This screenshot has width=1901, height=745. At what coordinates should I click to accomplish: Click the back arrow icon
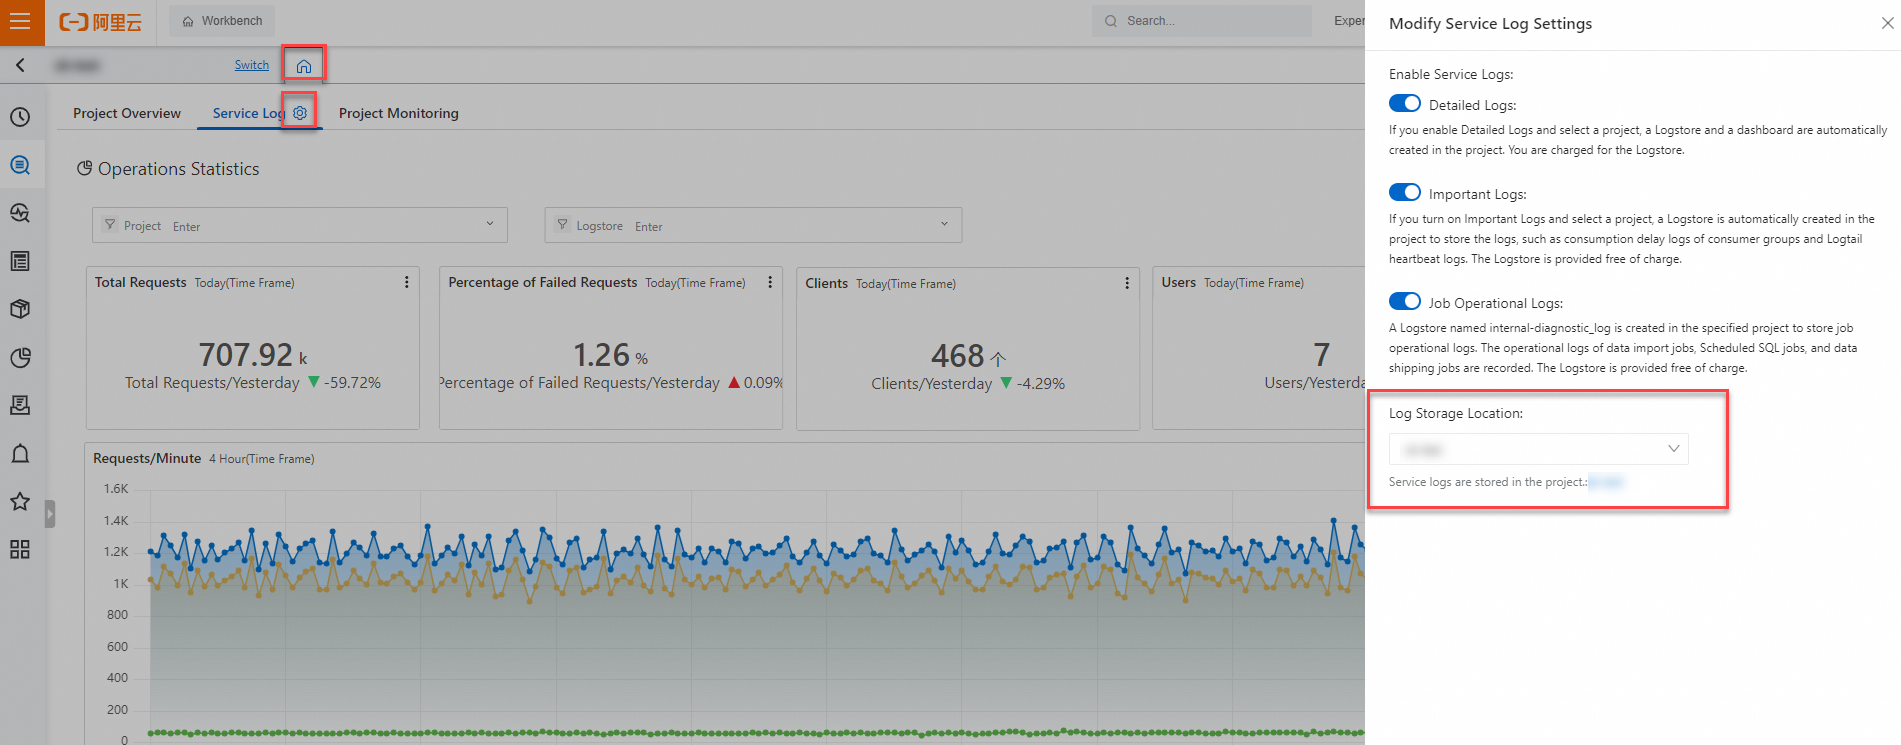point(20,65)
